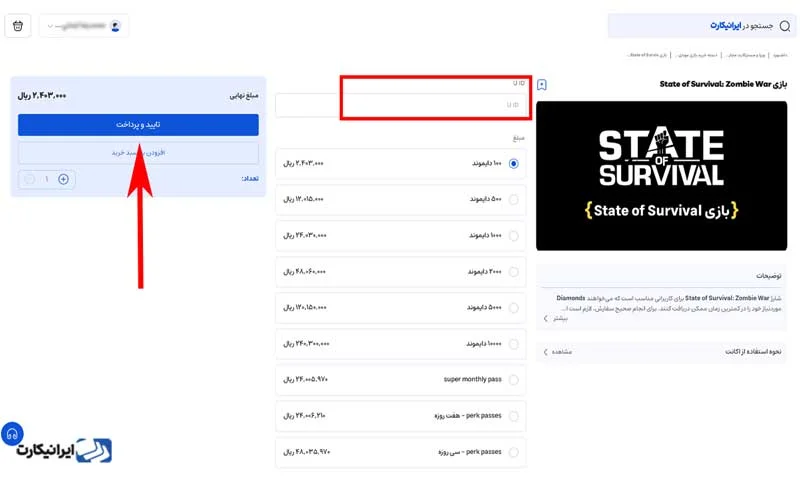Select the 1000 diamonds option
The width and height of the screenshot is (800, 477).
point(401,236)
